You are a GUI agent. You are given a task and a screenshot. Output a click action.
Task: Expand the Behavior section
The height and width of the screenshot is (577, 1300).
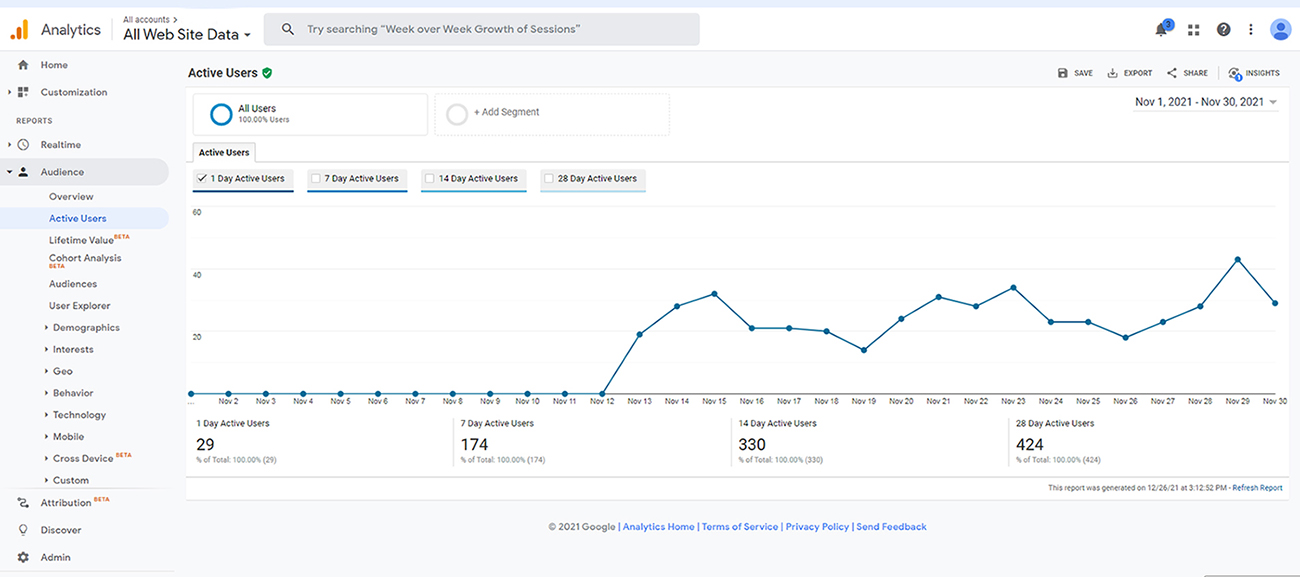(x=47, y=393)
